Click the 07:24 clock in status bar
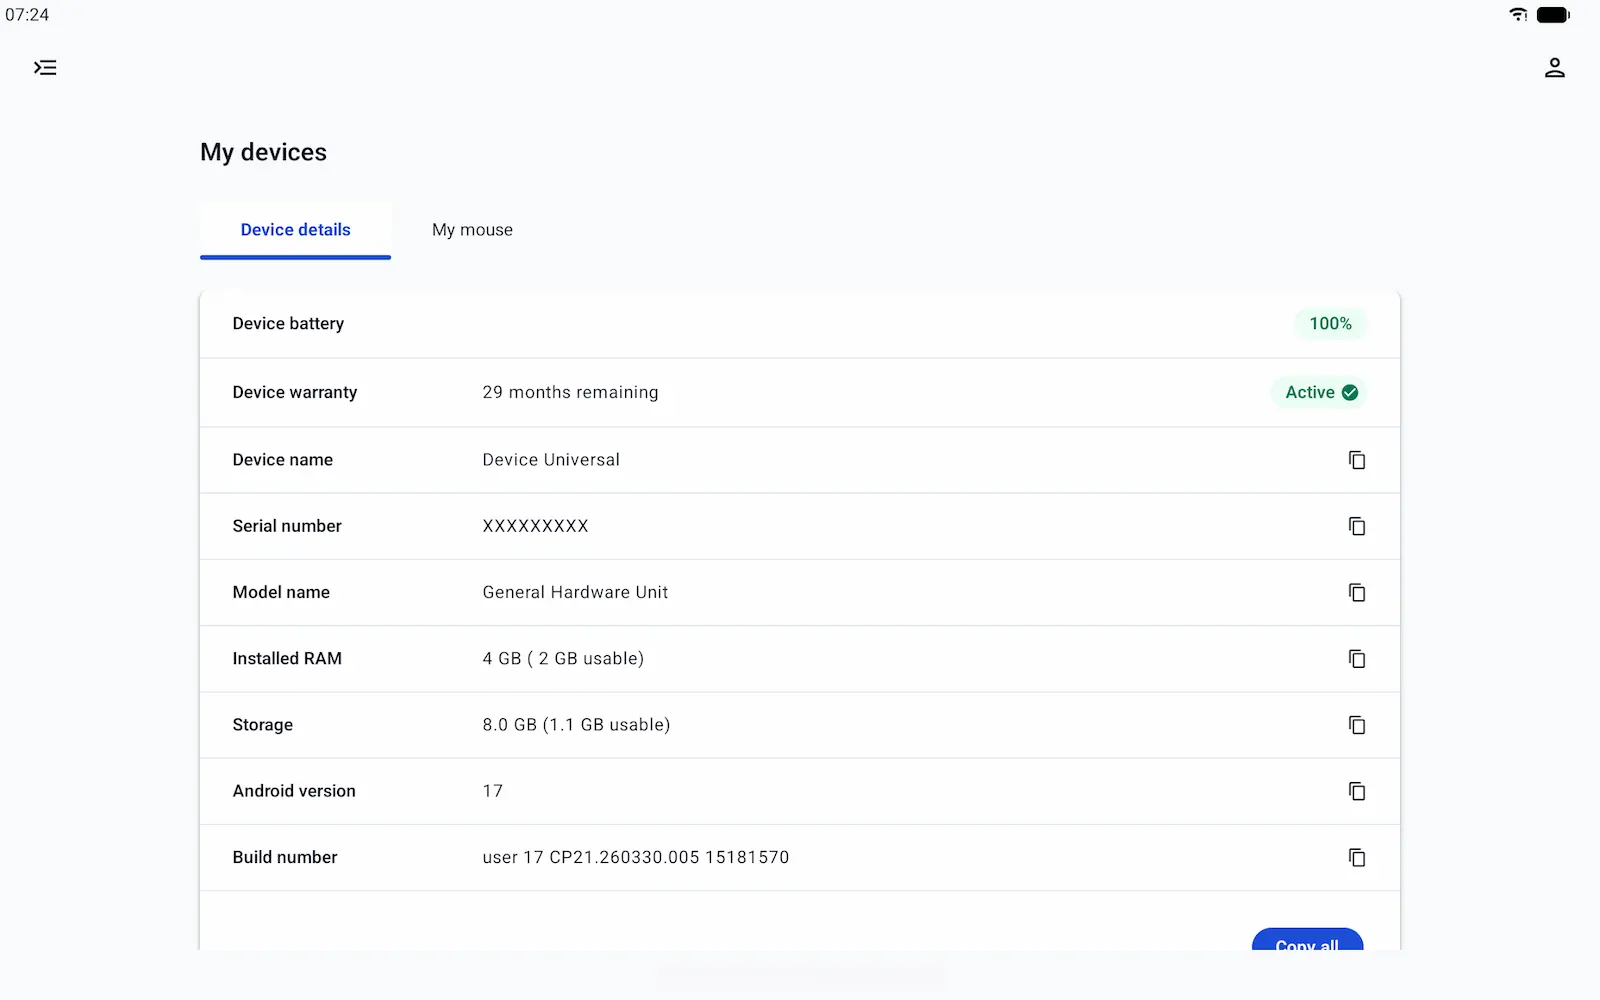Image resolution: width=1600 pixels, height=1000 pixels. [27, 15]
